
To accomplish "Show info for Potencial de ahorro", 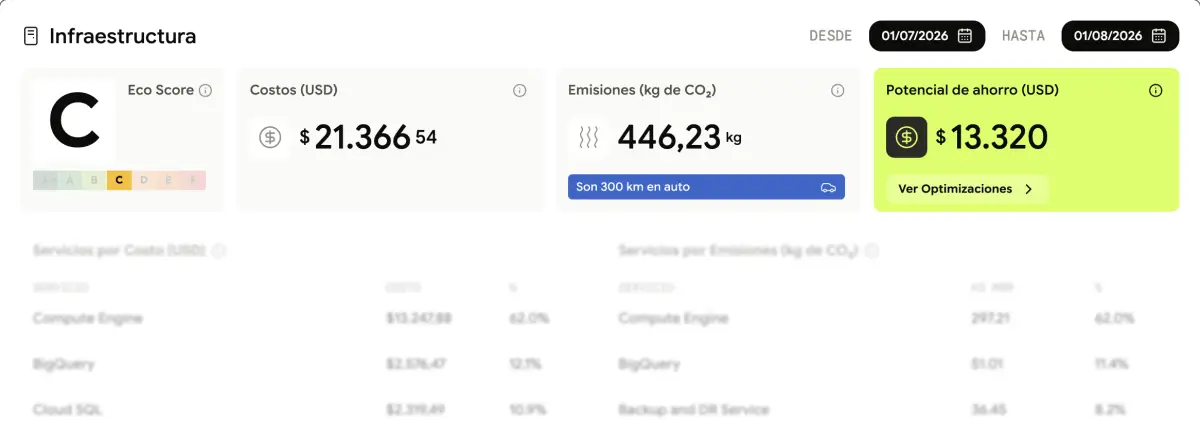I will coord(1156,90).
